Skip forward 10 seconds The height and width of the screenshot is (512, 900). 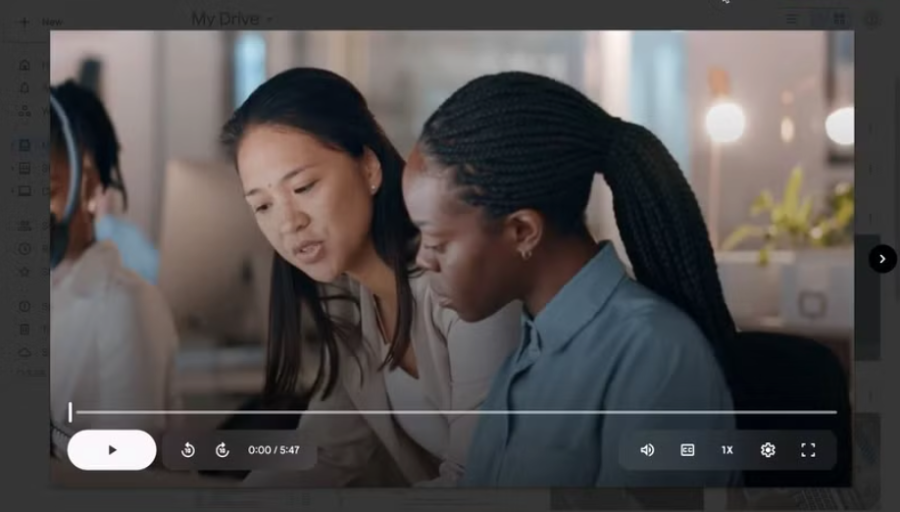[222, 451]
